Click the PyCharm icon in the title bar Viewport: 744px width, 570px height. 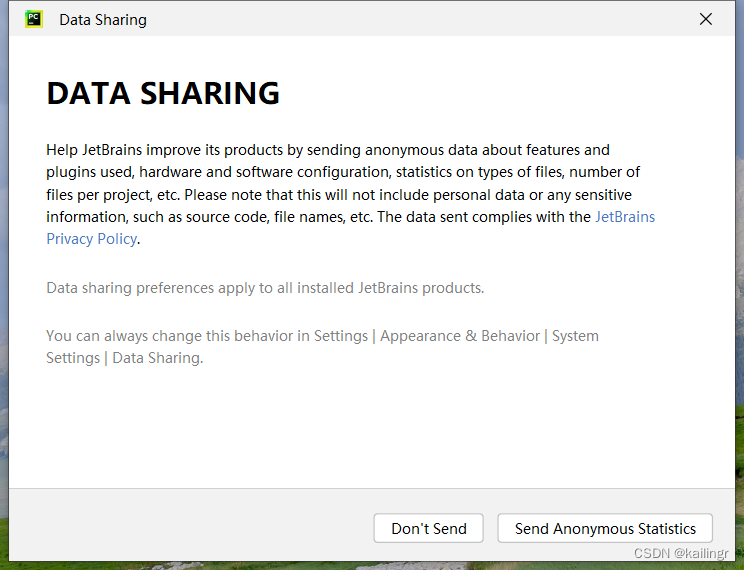click(34, 19)
